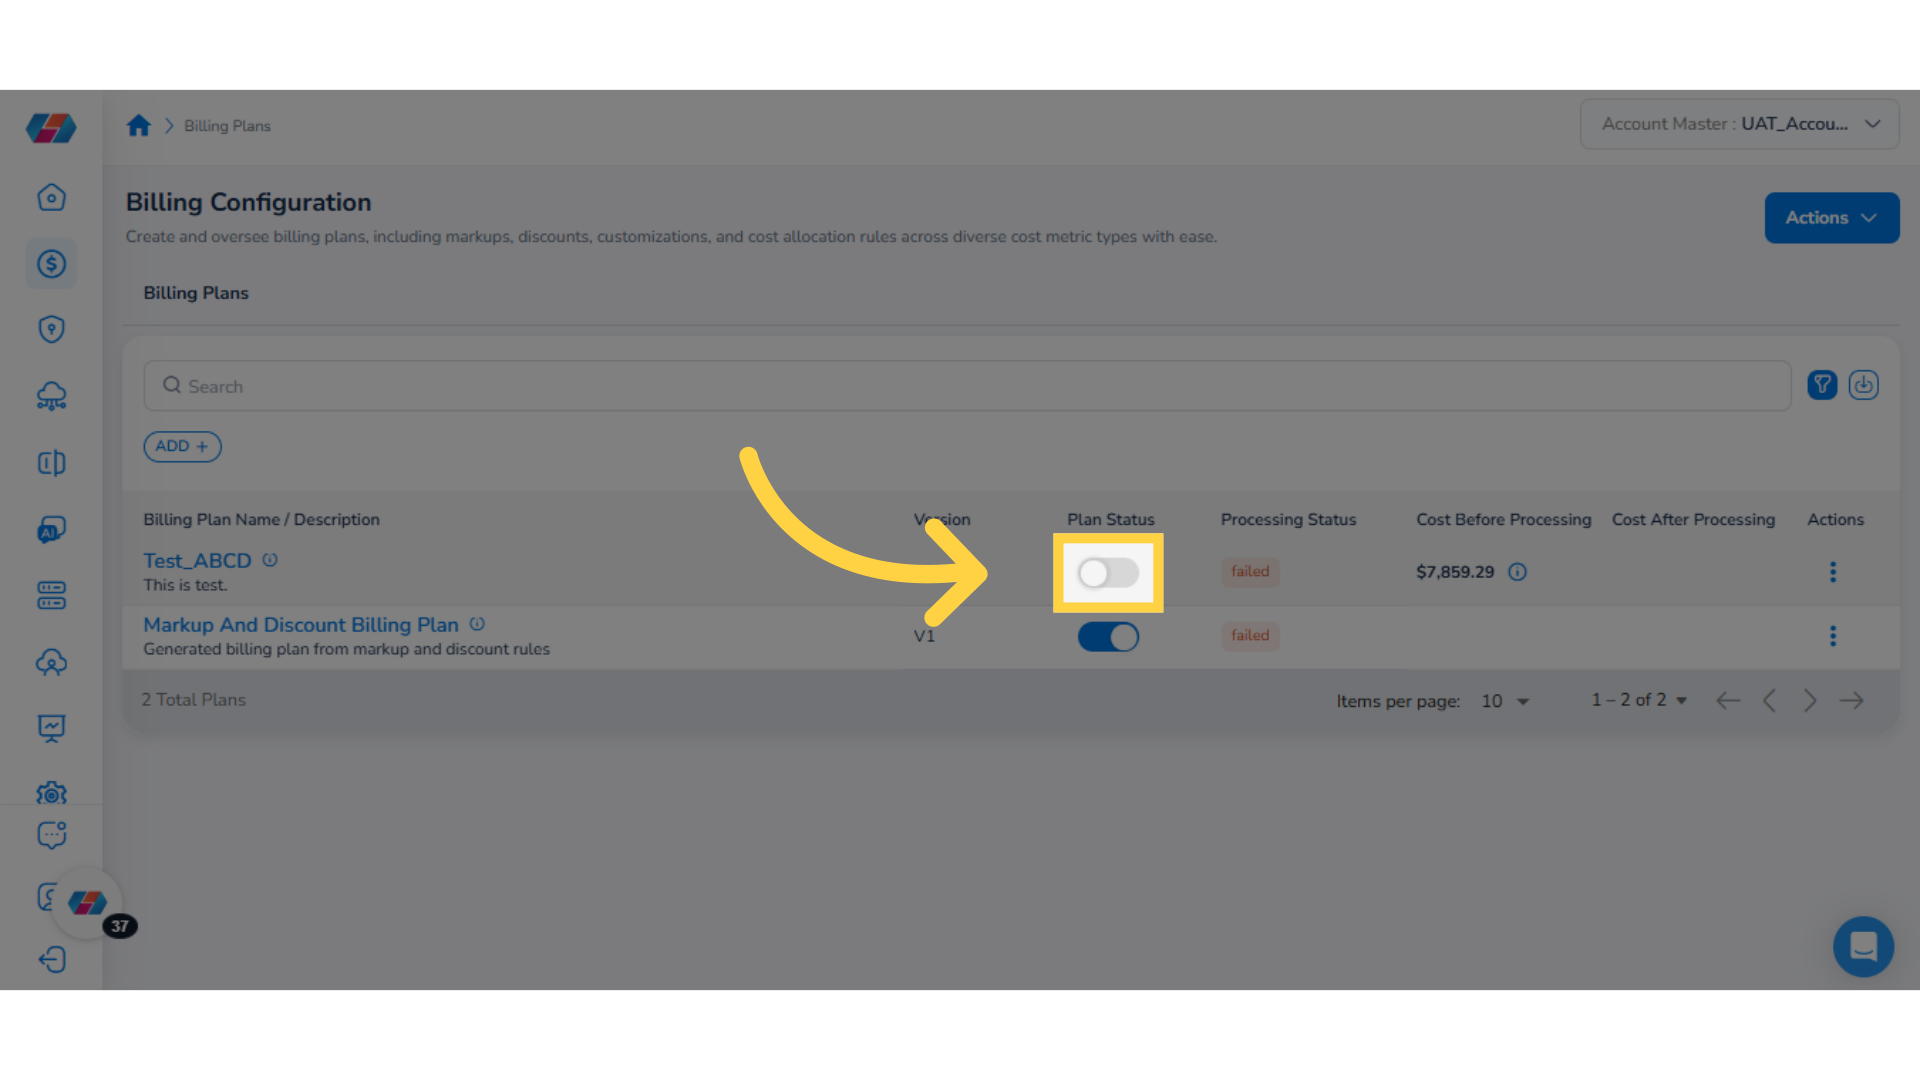This screenshot has width=1920, height=1080.
Task: Click failed status badge for Markup And Discount plan
Action: point(1250,636)
